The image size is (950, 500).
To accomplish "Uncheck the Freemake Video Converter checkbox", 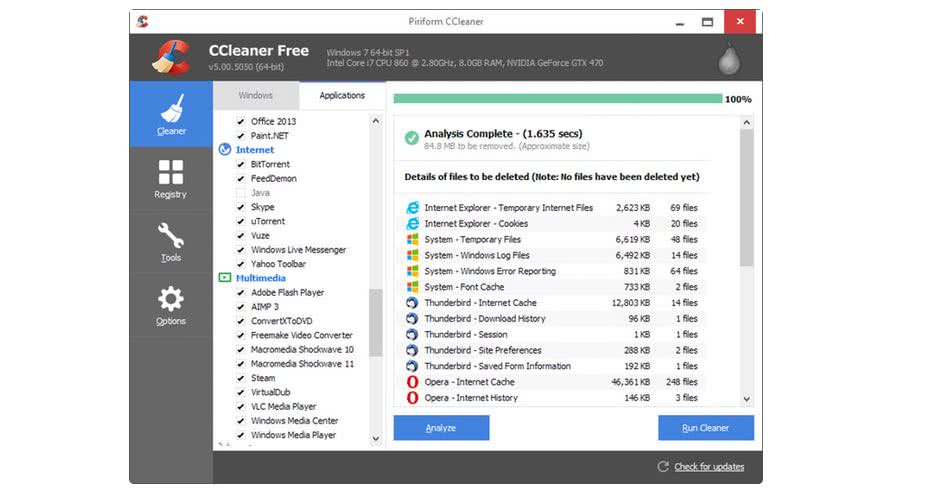I will (241, 335).
